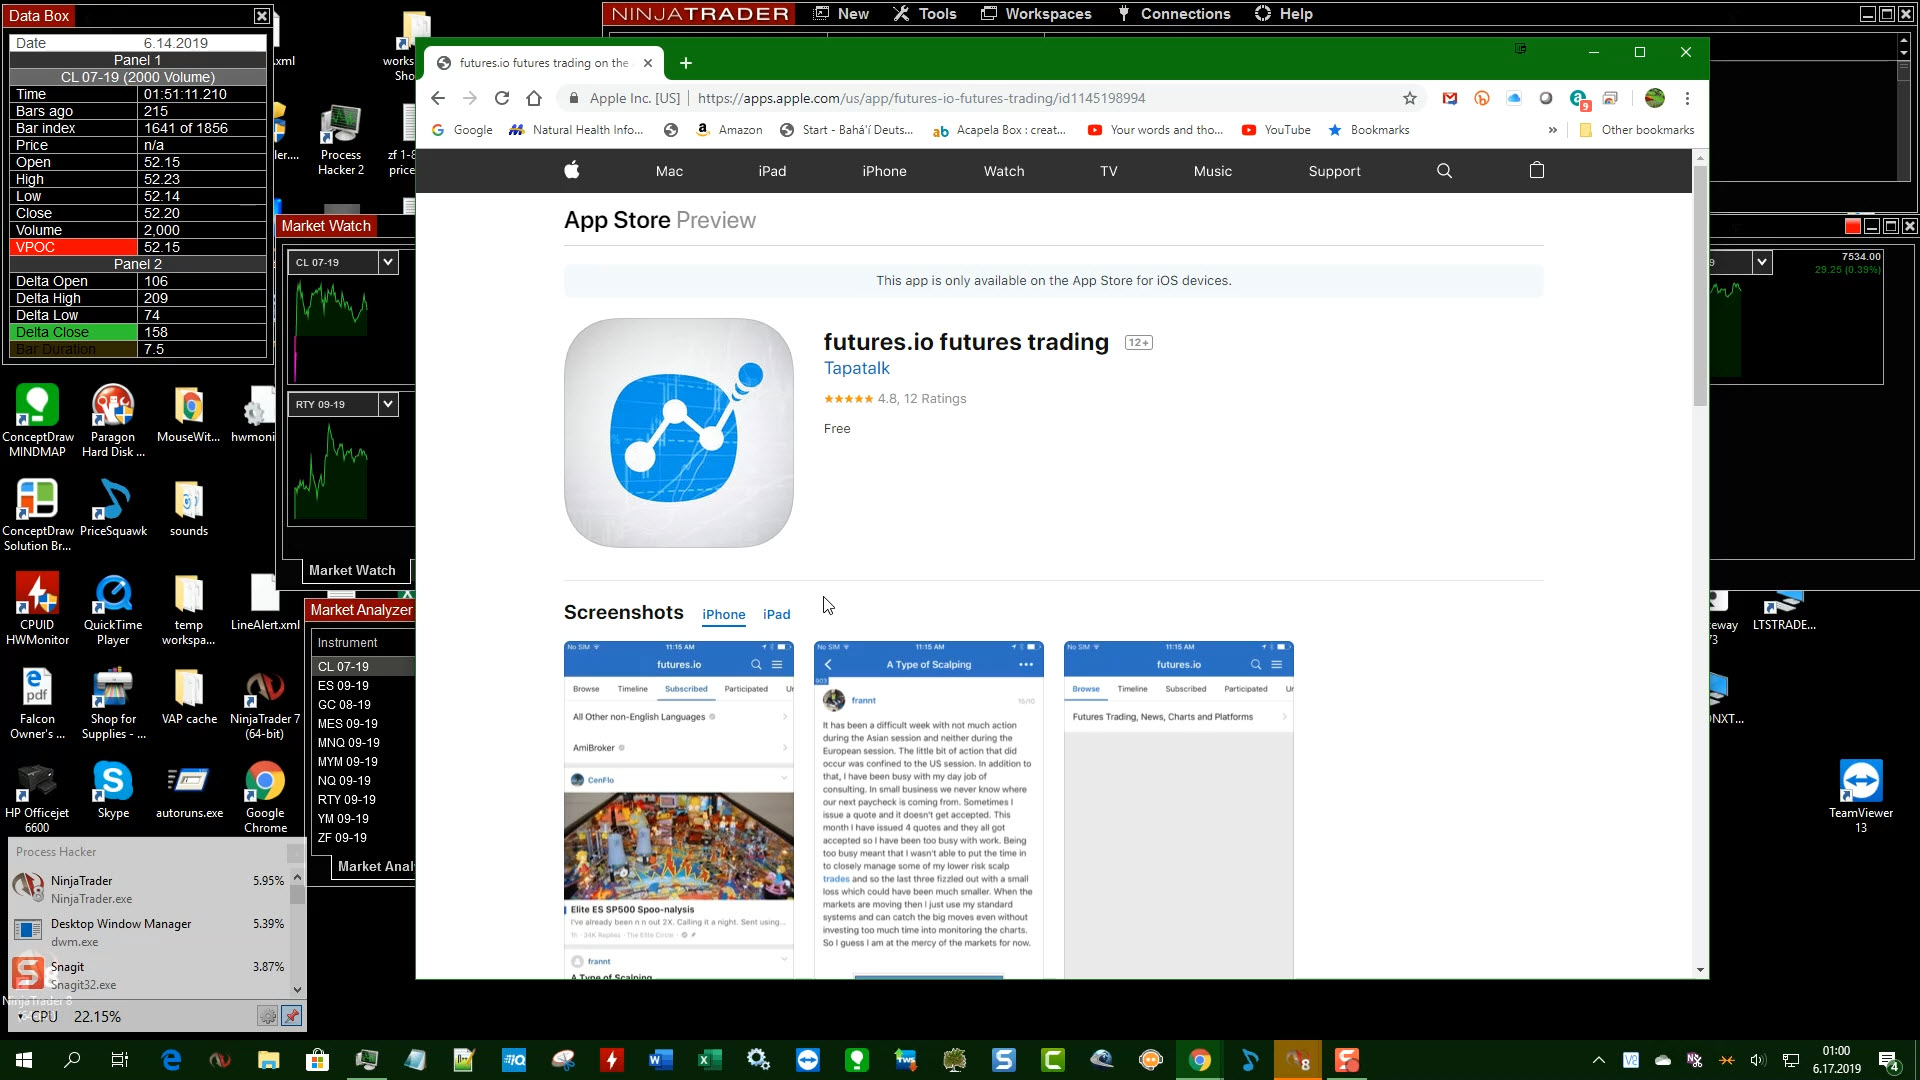Open the NinjaTrader Help menu
Image resolution: width=1920 pixels, height=1080 pixels.
click(x=1283, y=14)
